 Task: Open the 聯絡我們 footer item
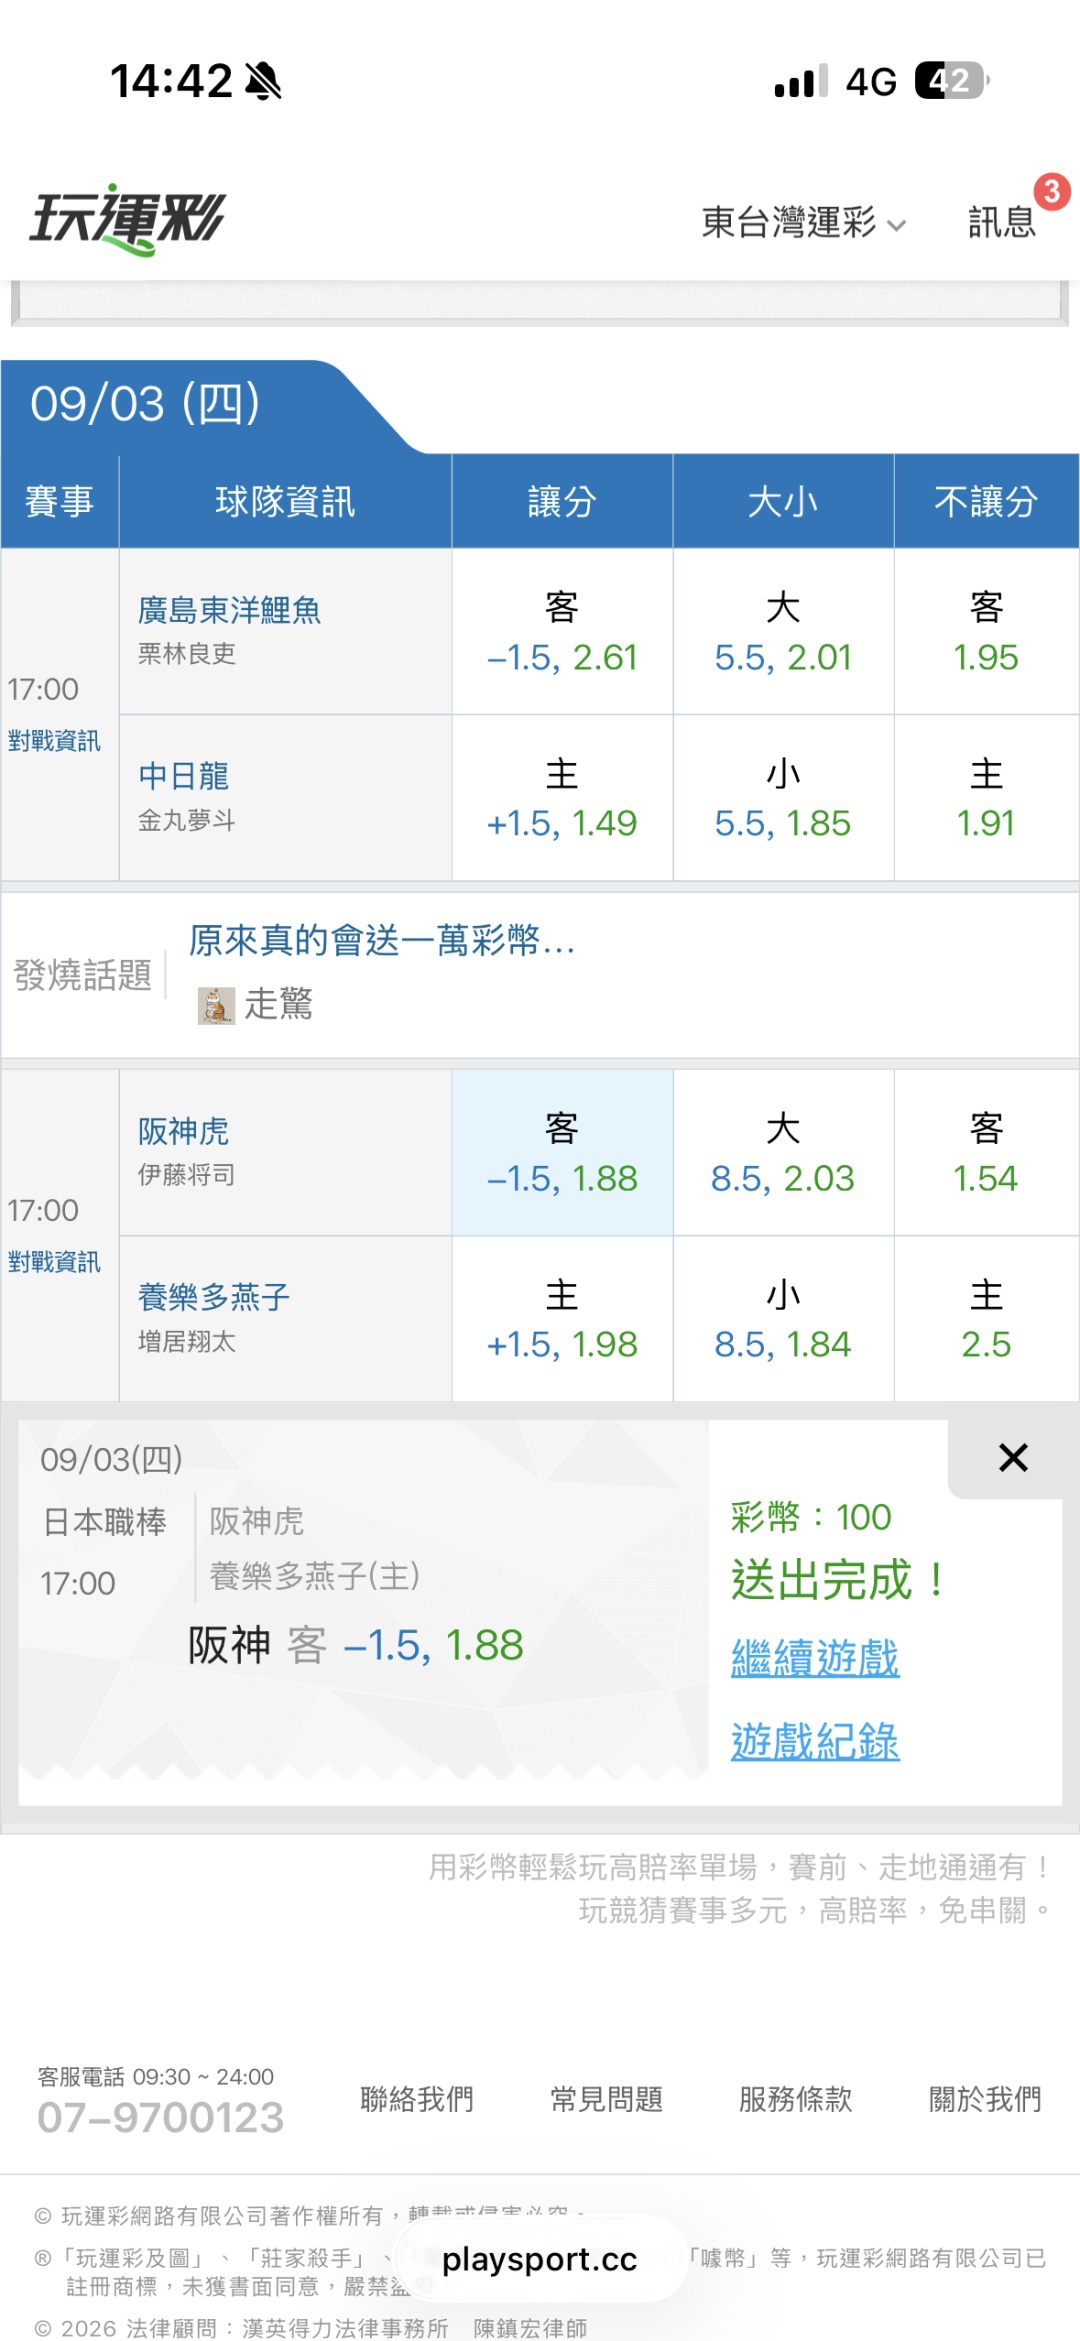click(416, 2099)
